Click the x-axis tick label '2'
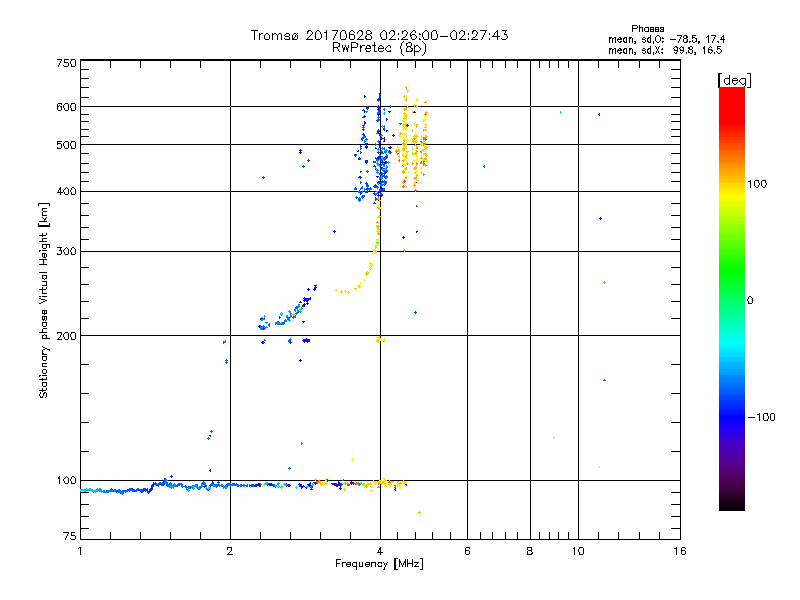This screenshot has width=800, height=600. point(230,551)
